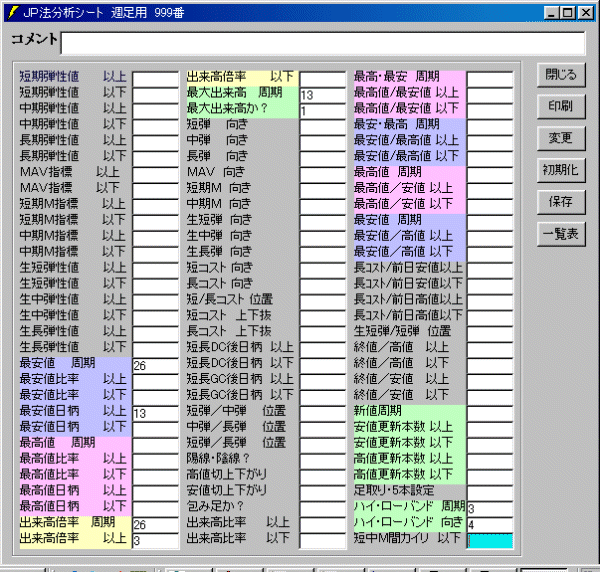This screenshot has height=572, width=600.
Task: Select the 最高値比率 以下 input field
Action: click(156, 477)
